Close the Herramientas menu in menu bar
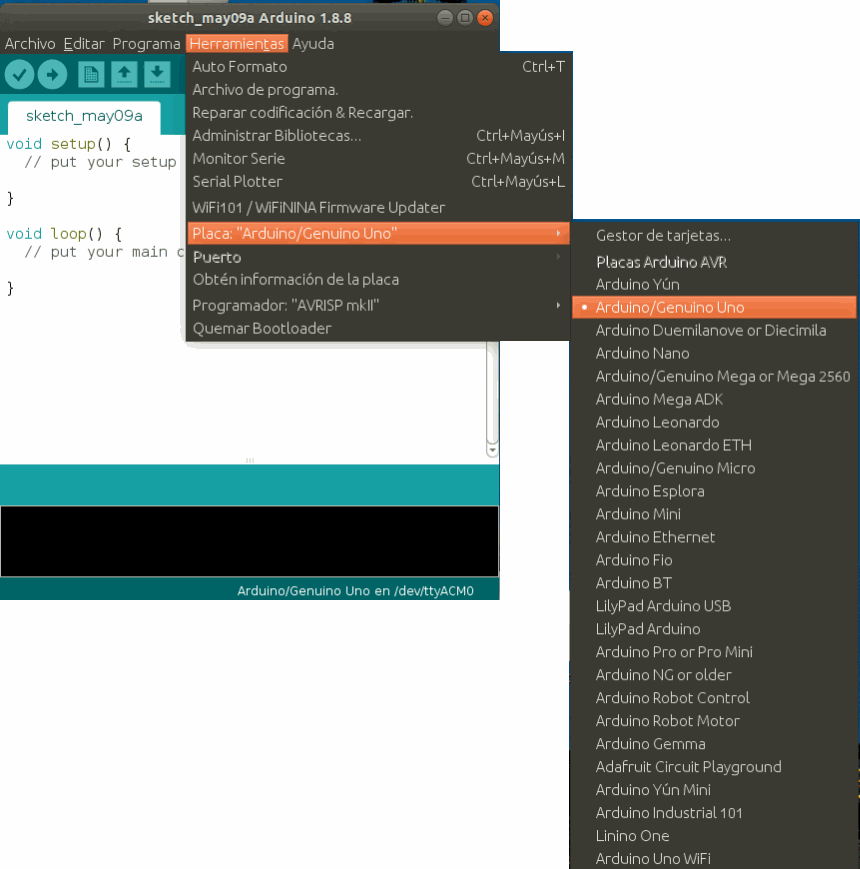Screen dimensions: 860x869 click(237, 44)
